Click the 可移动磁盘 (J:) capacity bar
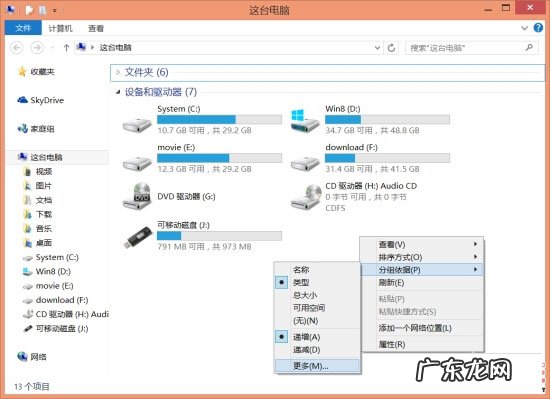Image resolution: width=550 pixels, height=399 pixels. click(219, 236)
